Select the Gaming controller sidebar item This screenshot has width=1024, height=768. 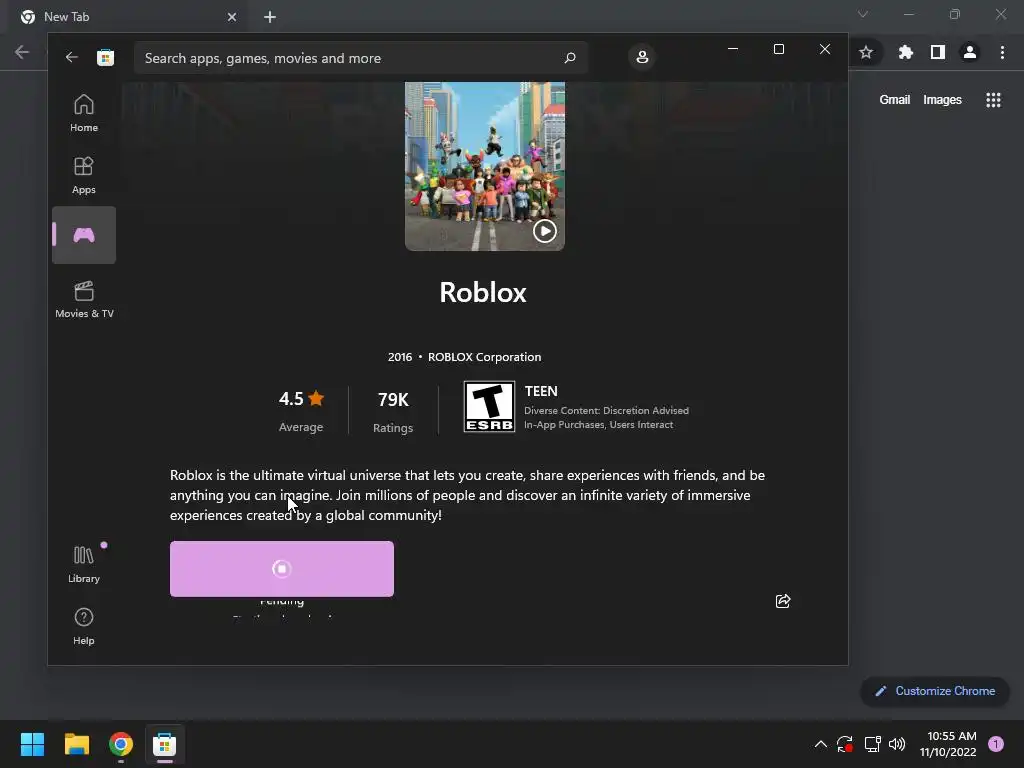[x=84, y=235]
